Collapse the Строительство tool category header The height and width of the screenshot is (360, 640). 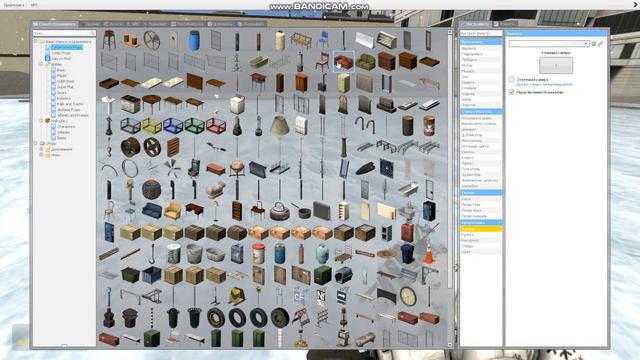pos(481,111)
